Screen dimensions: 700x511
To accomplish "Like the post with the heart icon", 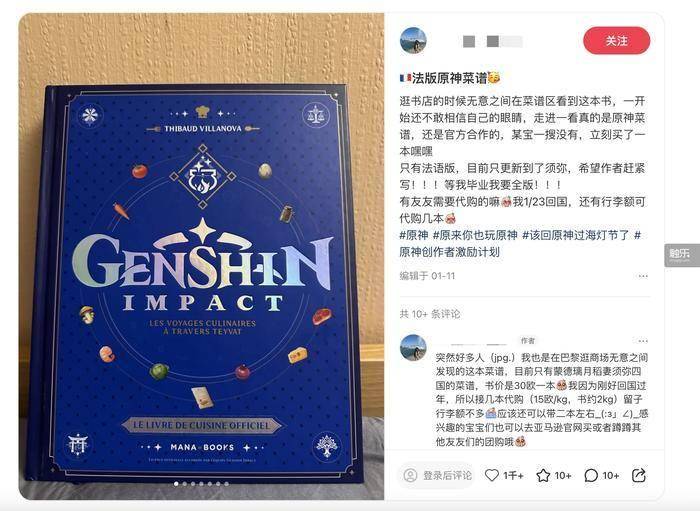I will coord(492,475).
